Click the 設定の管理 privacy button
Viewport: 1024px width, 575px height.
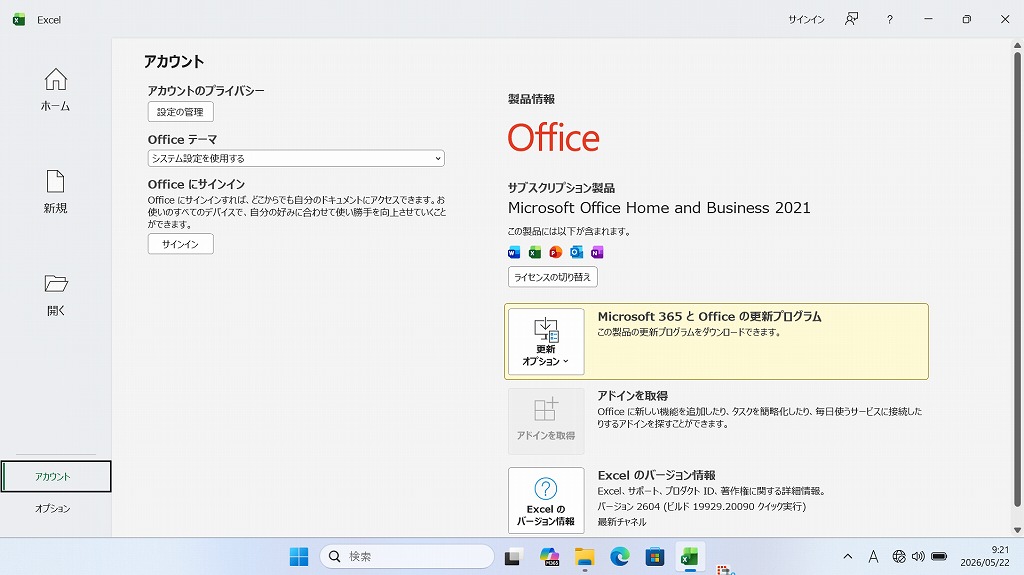click(180, 112)
